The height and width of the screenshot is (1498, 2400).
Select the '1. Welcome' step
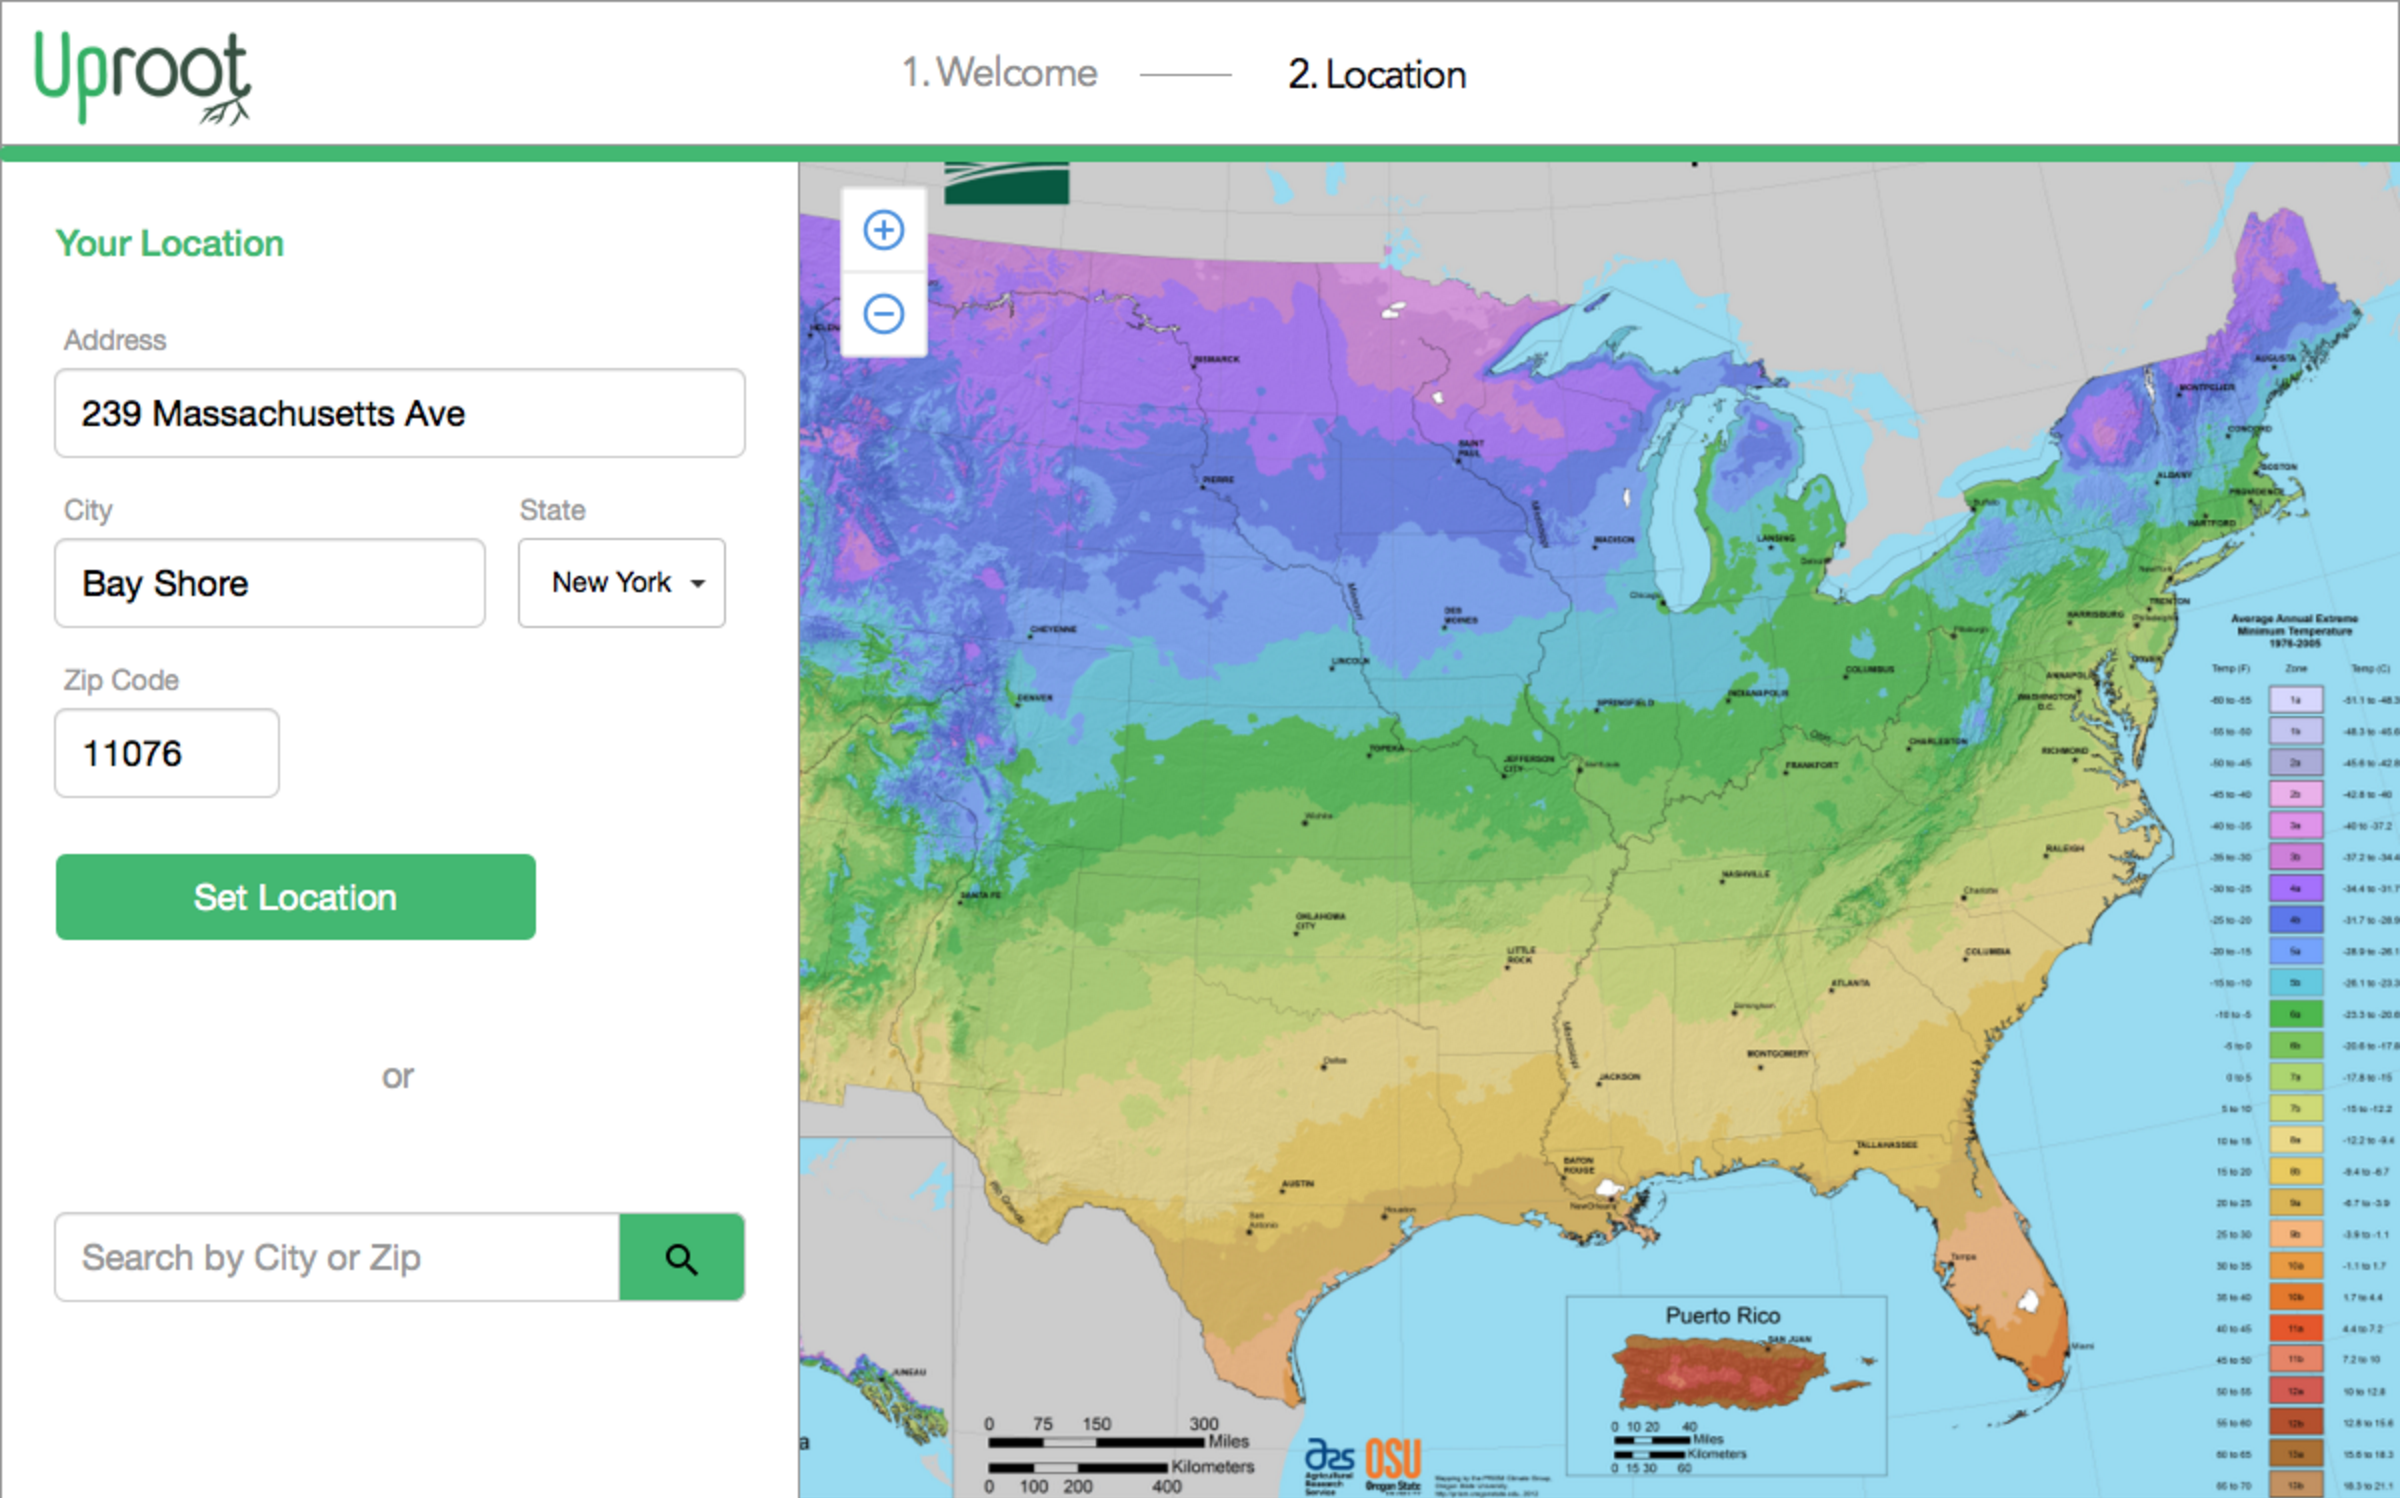pyautogui.click(x=999, y=73)
